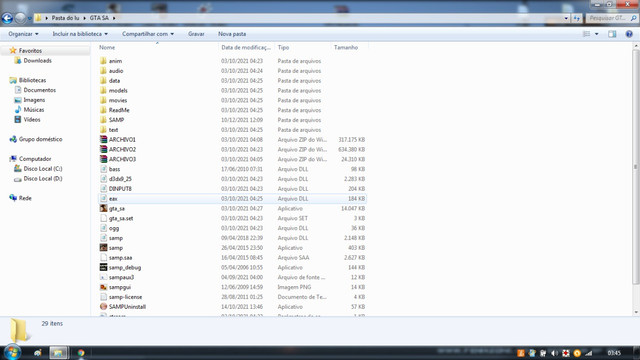Open Músicas library

33,109
